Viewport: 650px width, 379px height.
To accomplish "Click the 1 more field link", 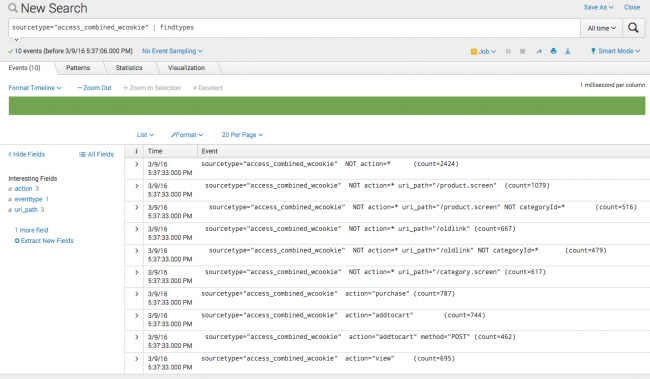I will click(x=32, y=230).
